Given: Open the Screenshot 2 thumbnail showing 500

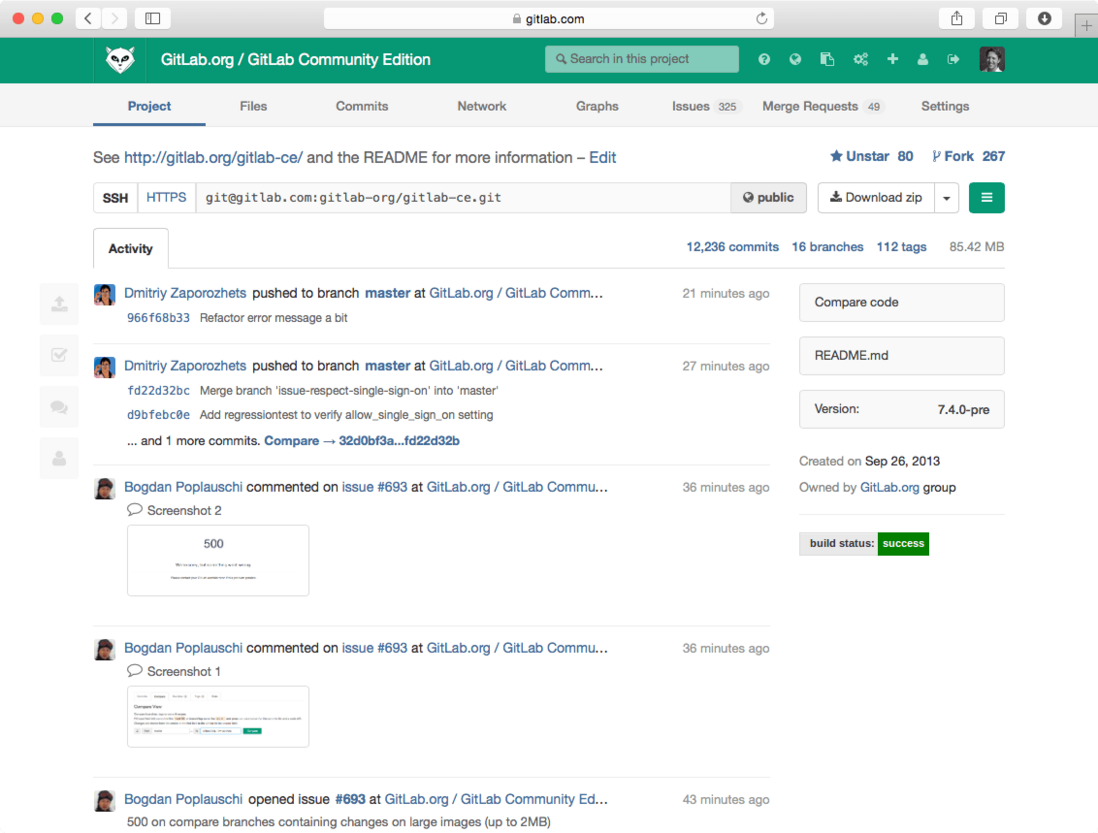Looking at the screenshot, I should pyautogui.click(x=218, y=561).
